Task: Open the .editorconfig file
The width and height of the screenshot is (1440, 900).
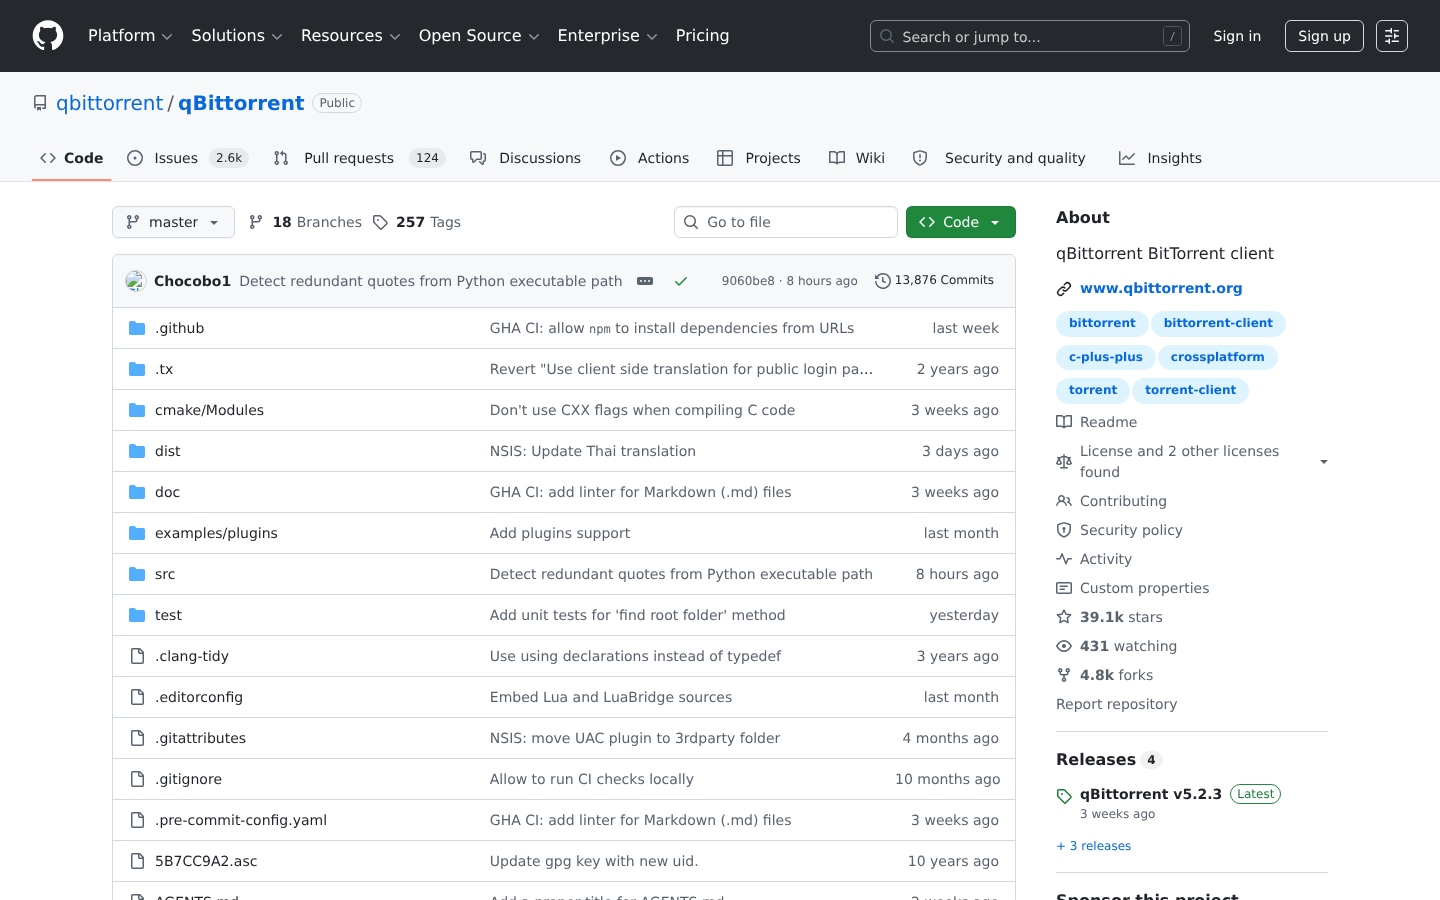Action: 199,697
